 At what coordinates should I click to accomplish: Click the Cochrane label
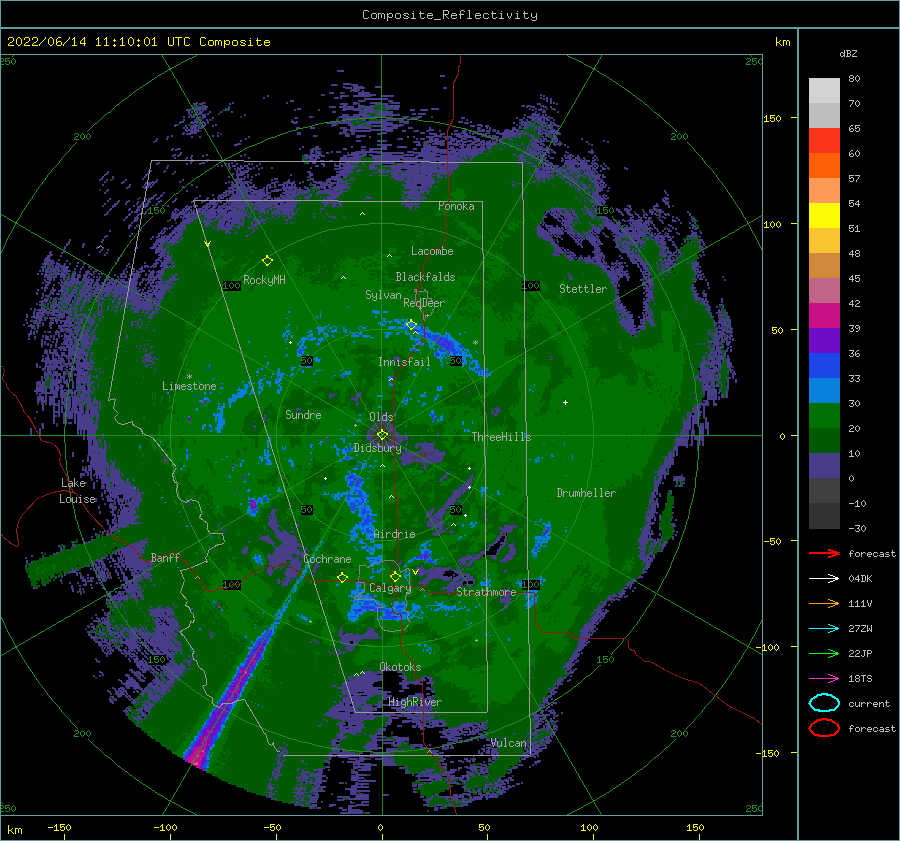pos(327,559)
